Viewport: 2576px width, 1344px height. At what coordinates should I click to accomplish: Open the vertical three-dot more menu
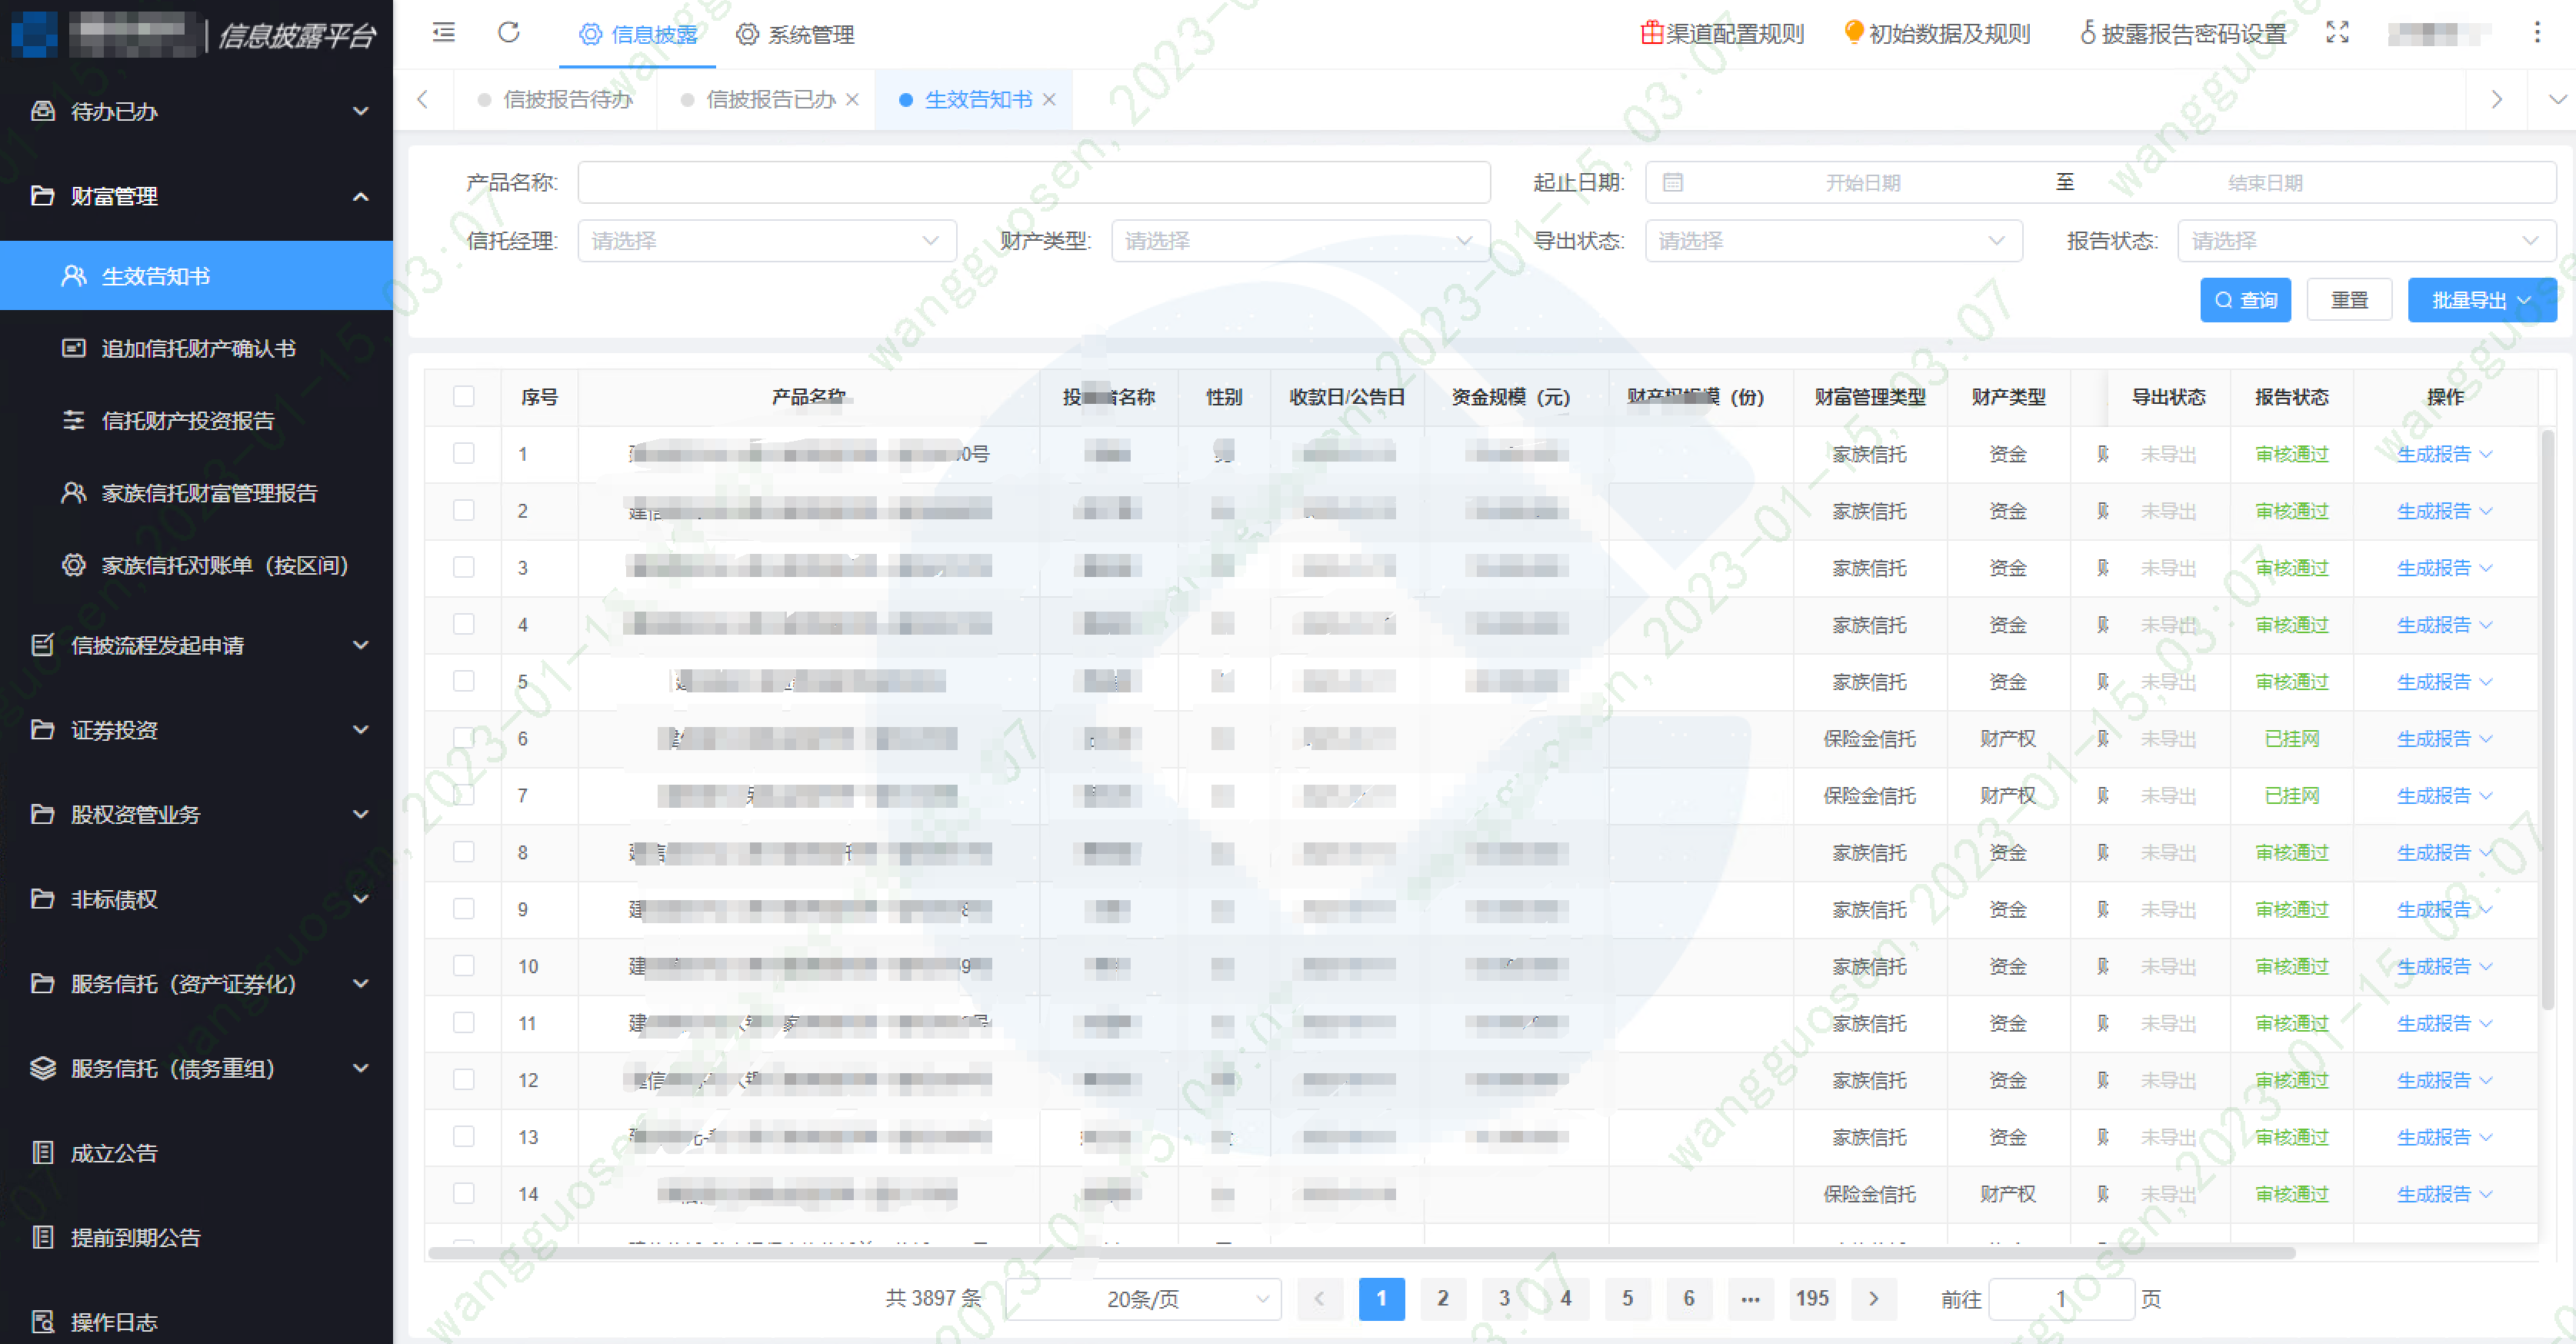(2537, 33)
